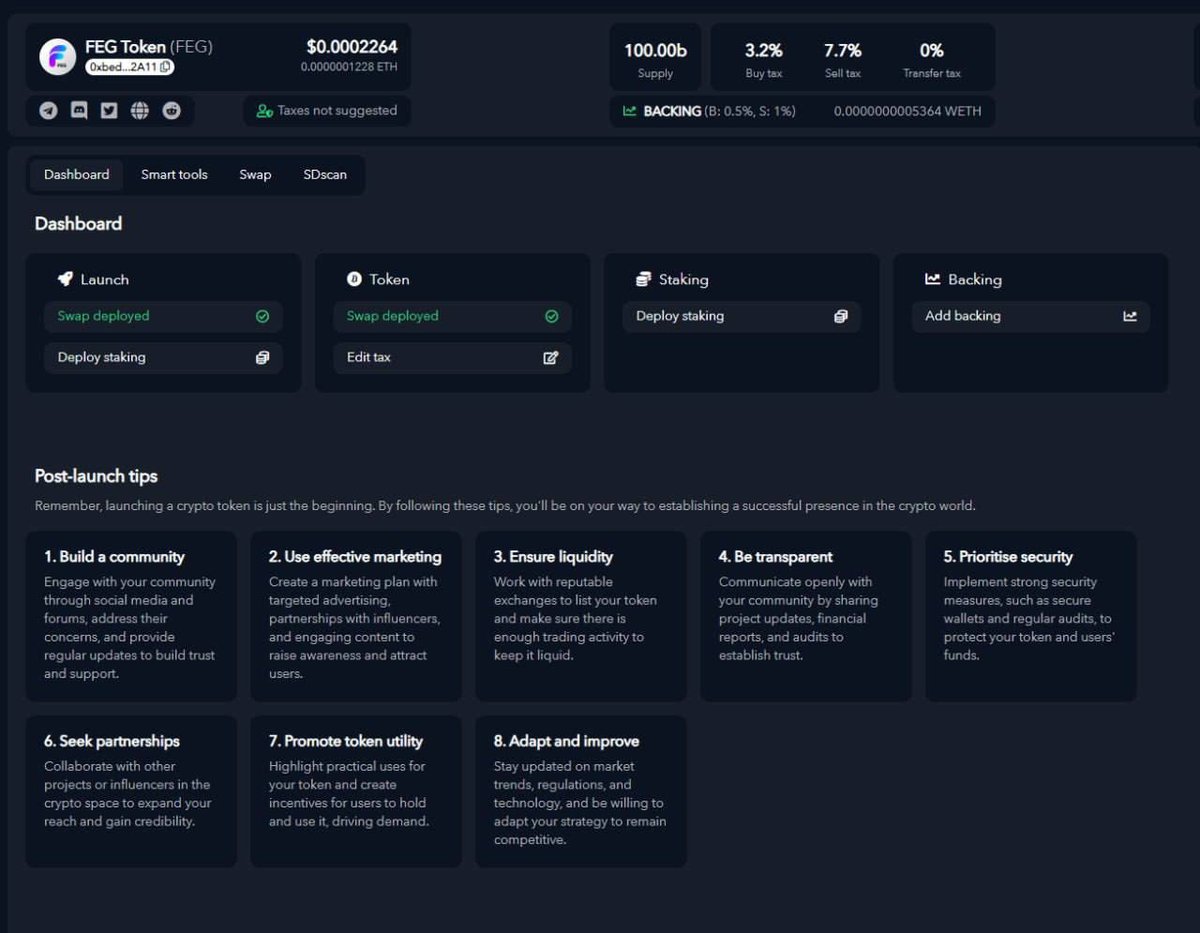Image resolution: width=1200 pixels, height=933 pixels.
Task: Click the Dashboard section heading
Action: click(78, 224)
